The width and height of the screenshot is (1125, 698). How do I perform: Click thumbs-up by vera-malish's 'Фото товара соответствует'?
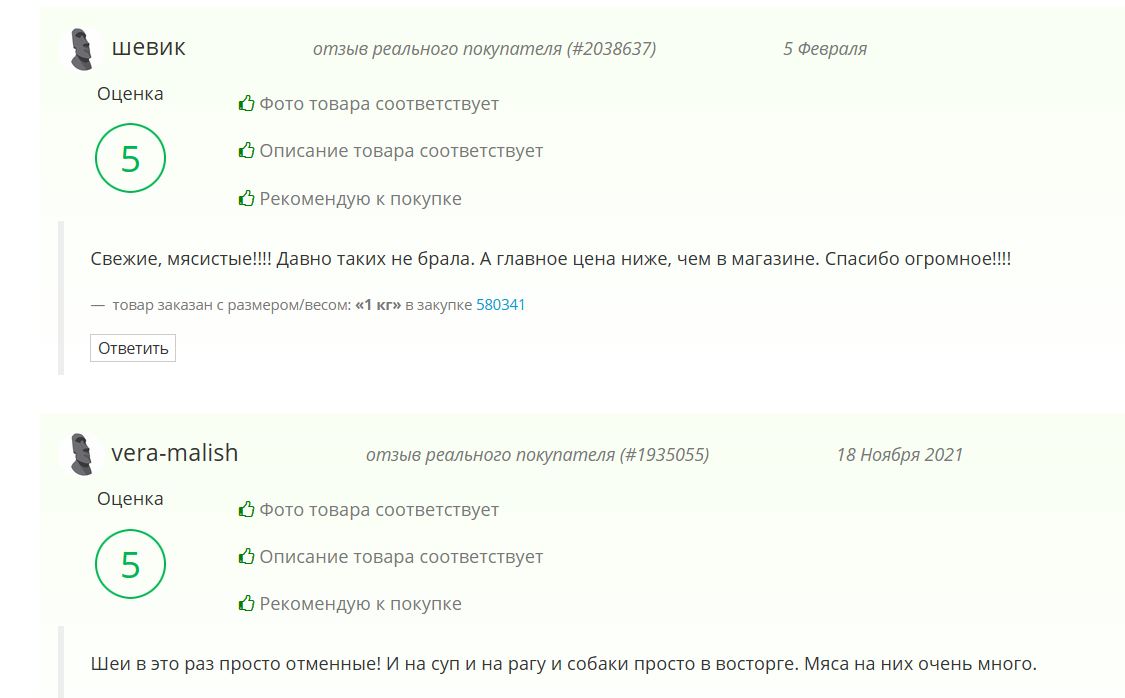(x=246, y=509)
